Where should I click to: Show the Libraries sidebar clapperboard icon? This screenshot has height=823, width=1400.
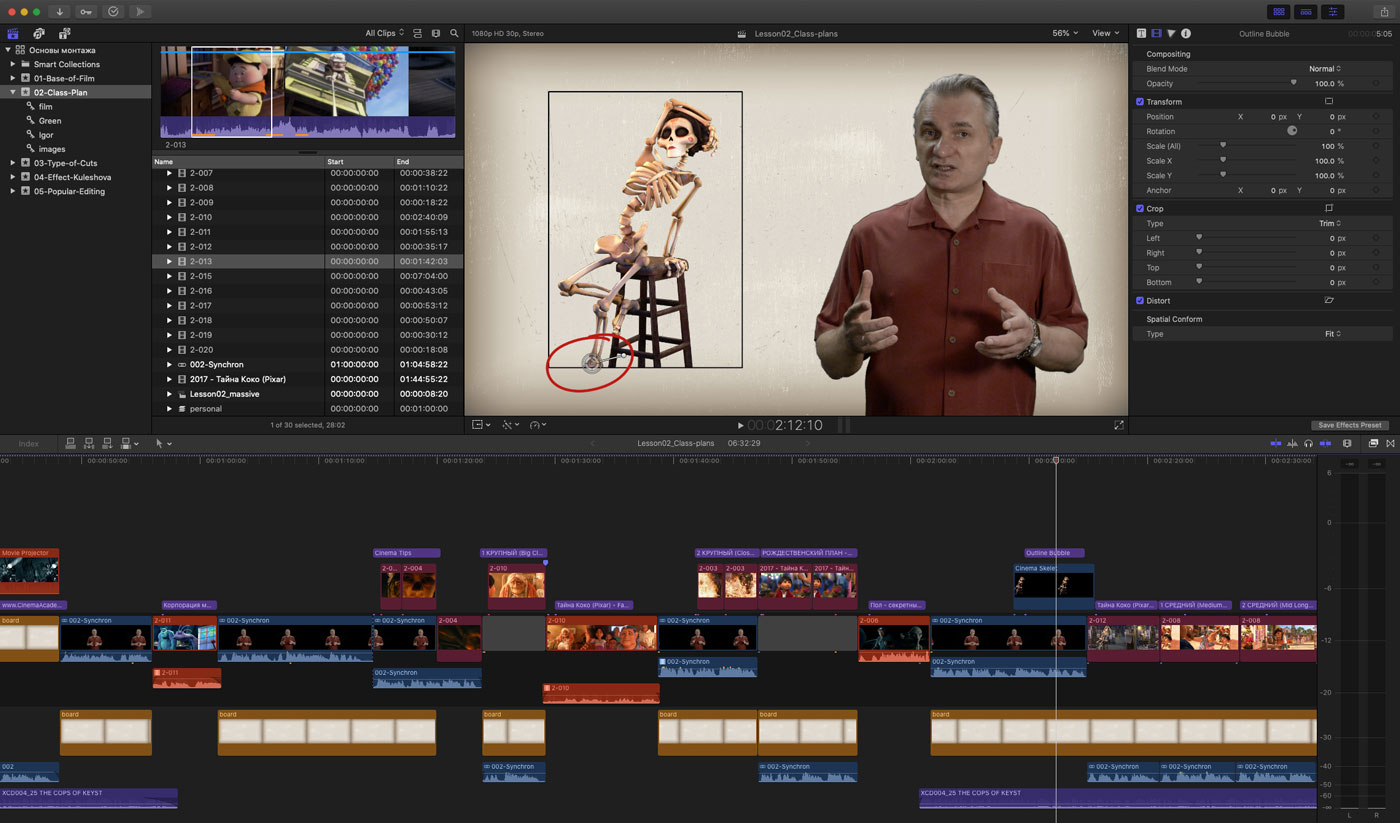pos(13,33)
